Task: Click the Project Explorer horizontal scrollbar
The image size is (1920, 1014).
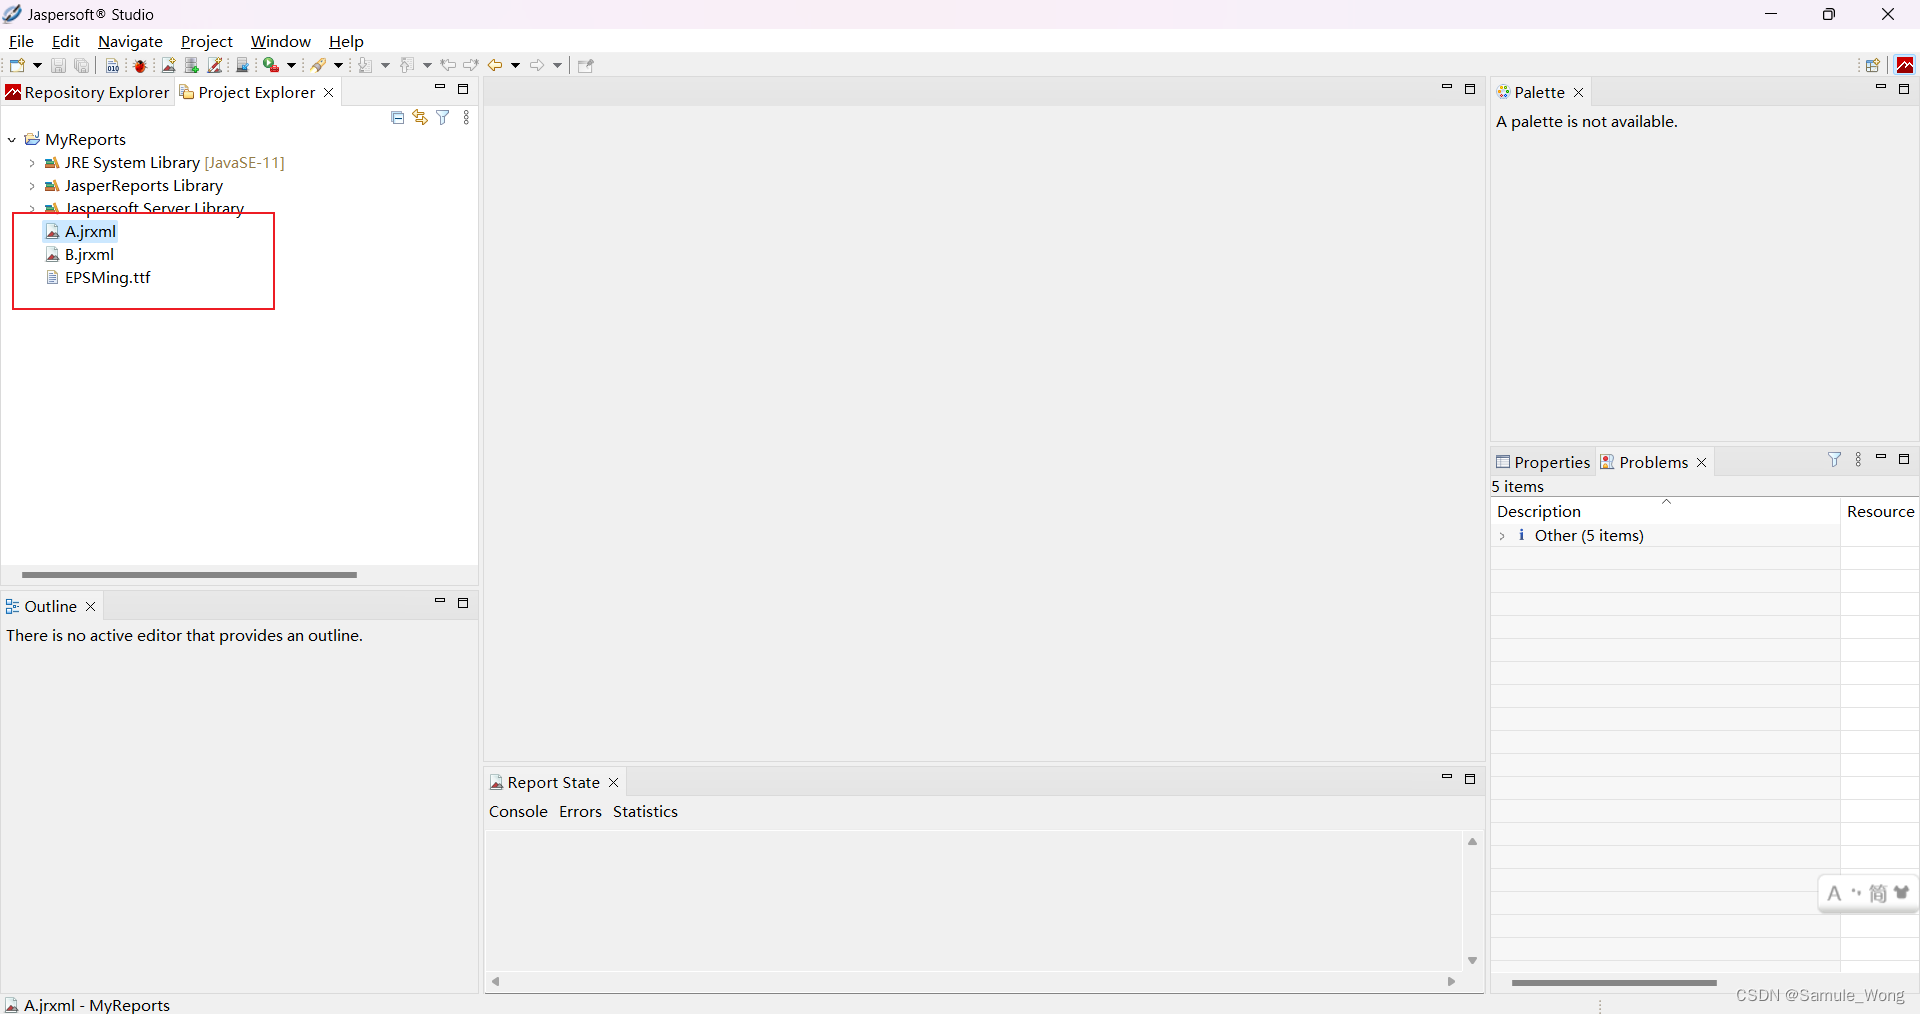Action: tap(189, 575)
